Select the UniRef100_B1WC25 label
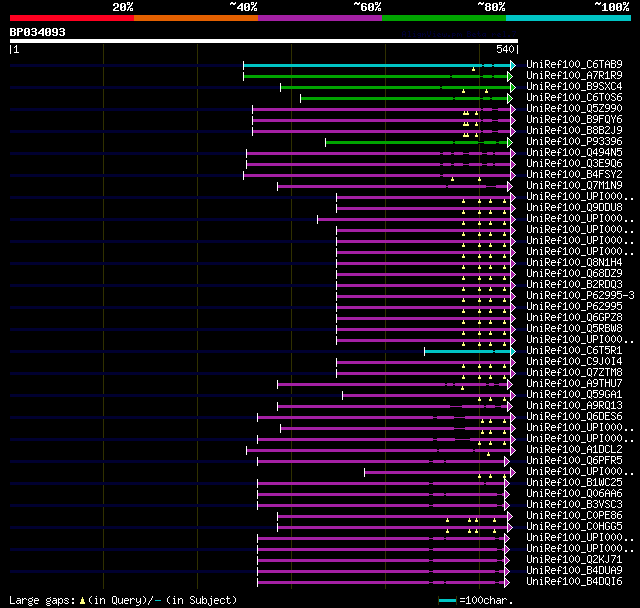The height and width of the screenshot is (608, 640). (574, 483)
